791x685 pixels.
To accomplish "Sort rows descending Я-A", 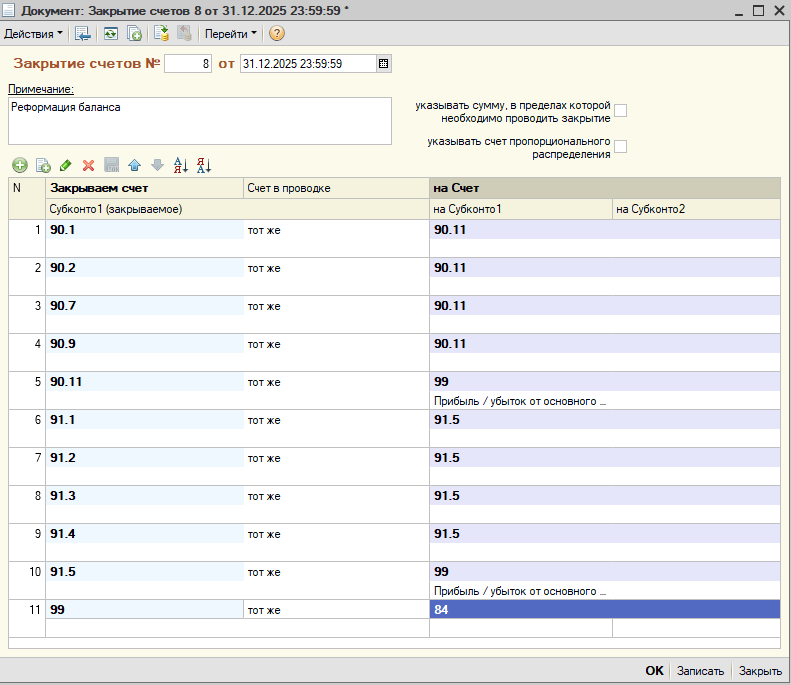I will 204,165.
